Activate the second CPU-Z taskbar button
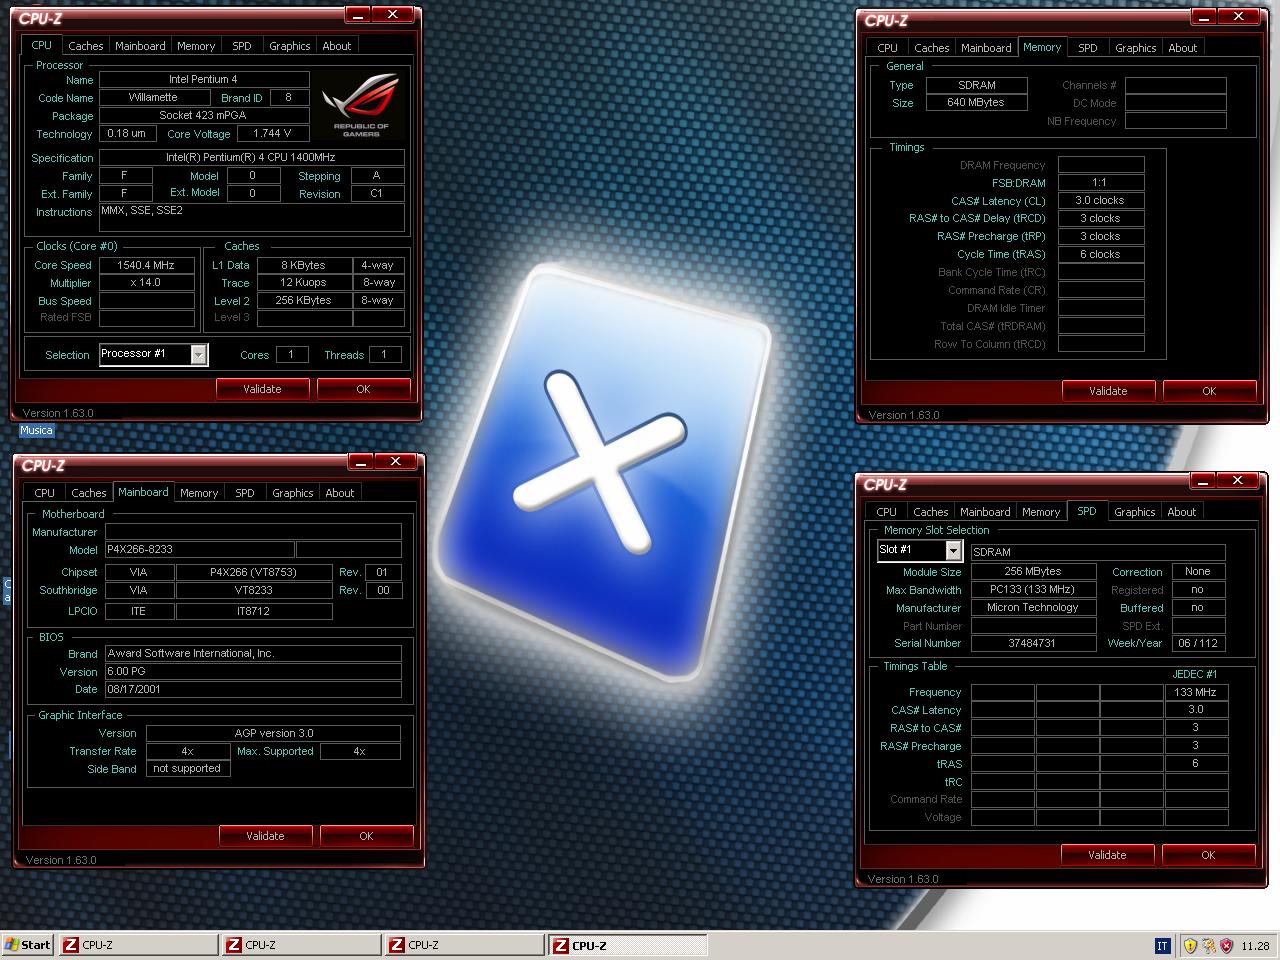This screenshot has height=960, width=1280. [301, 945]
